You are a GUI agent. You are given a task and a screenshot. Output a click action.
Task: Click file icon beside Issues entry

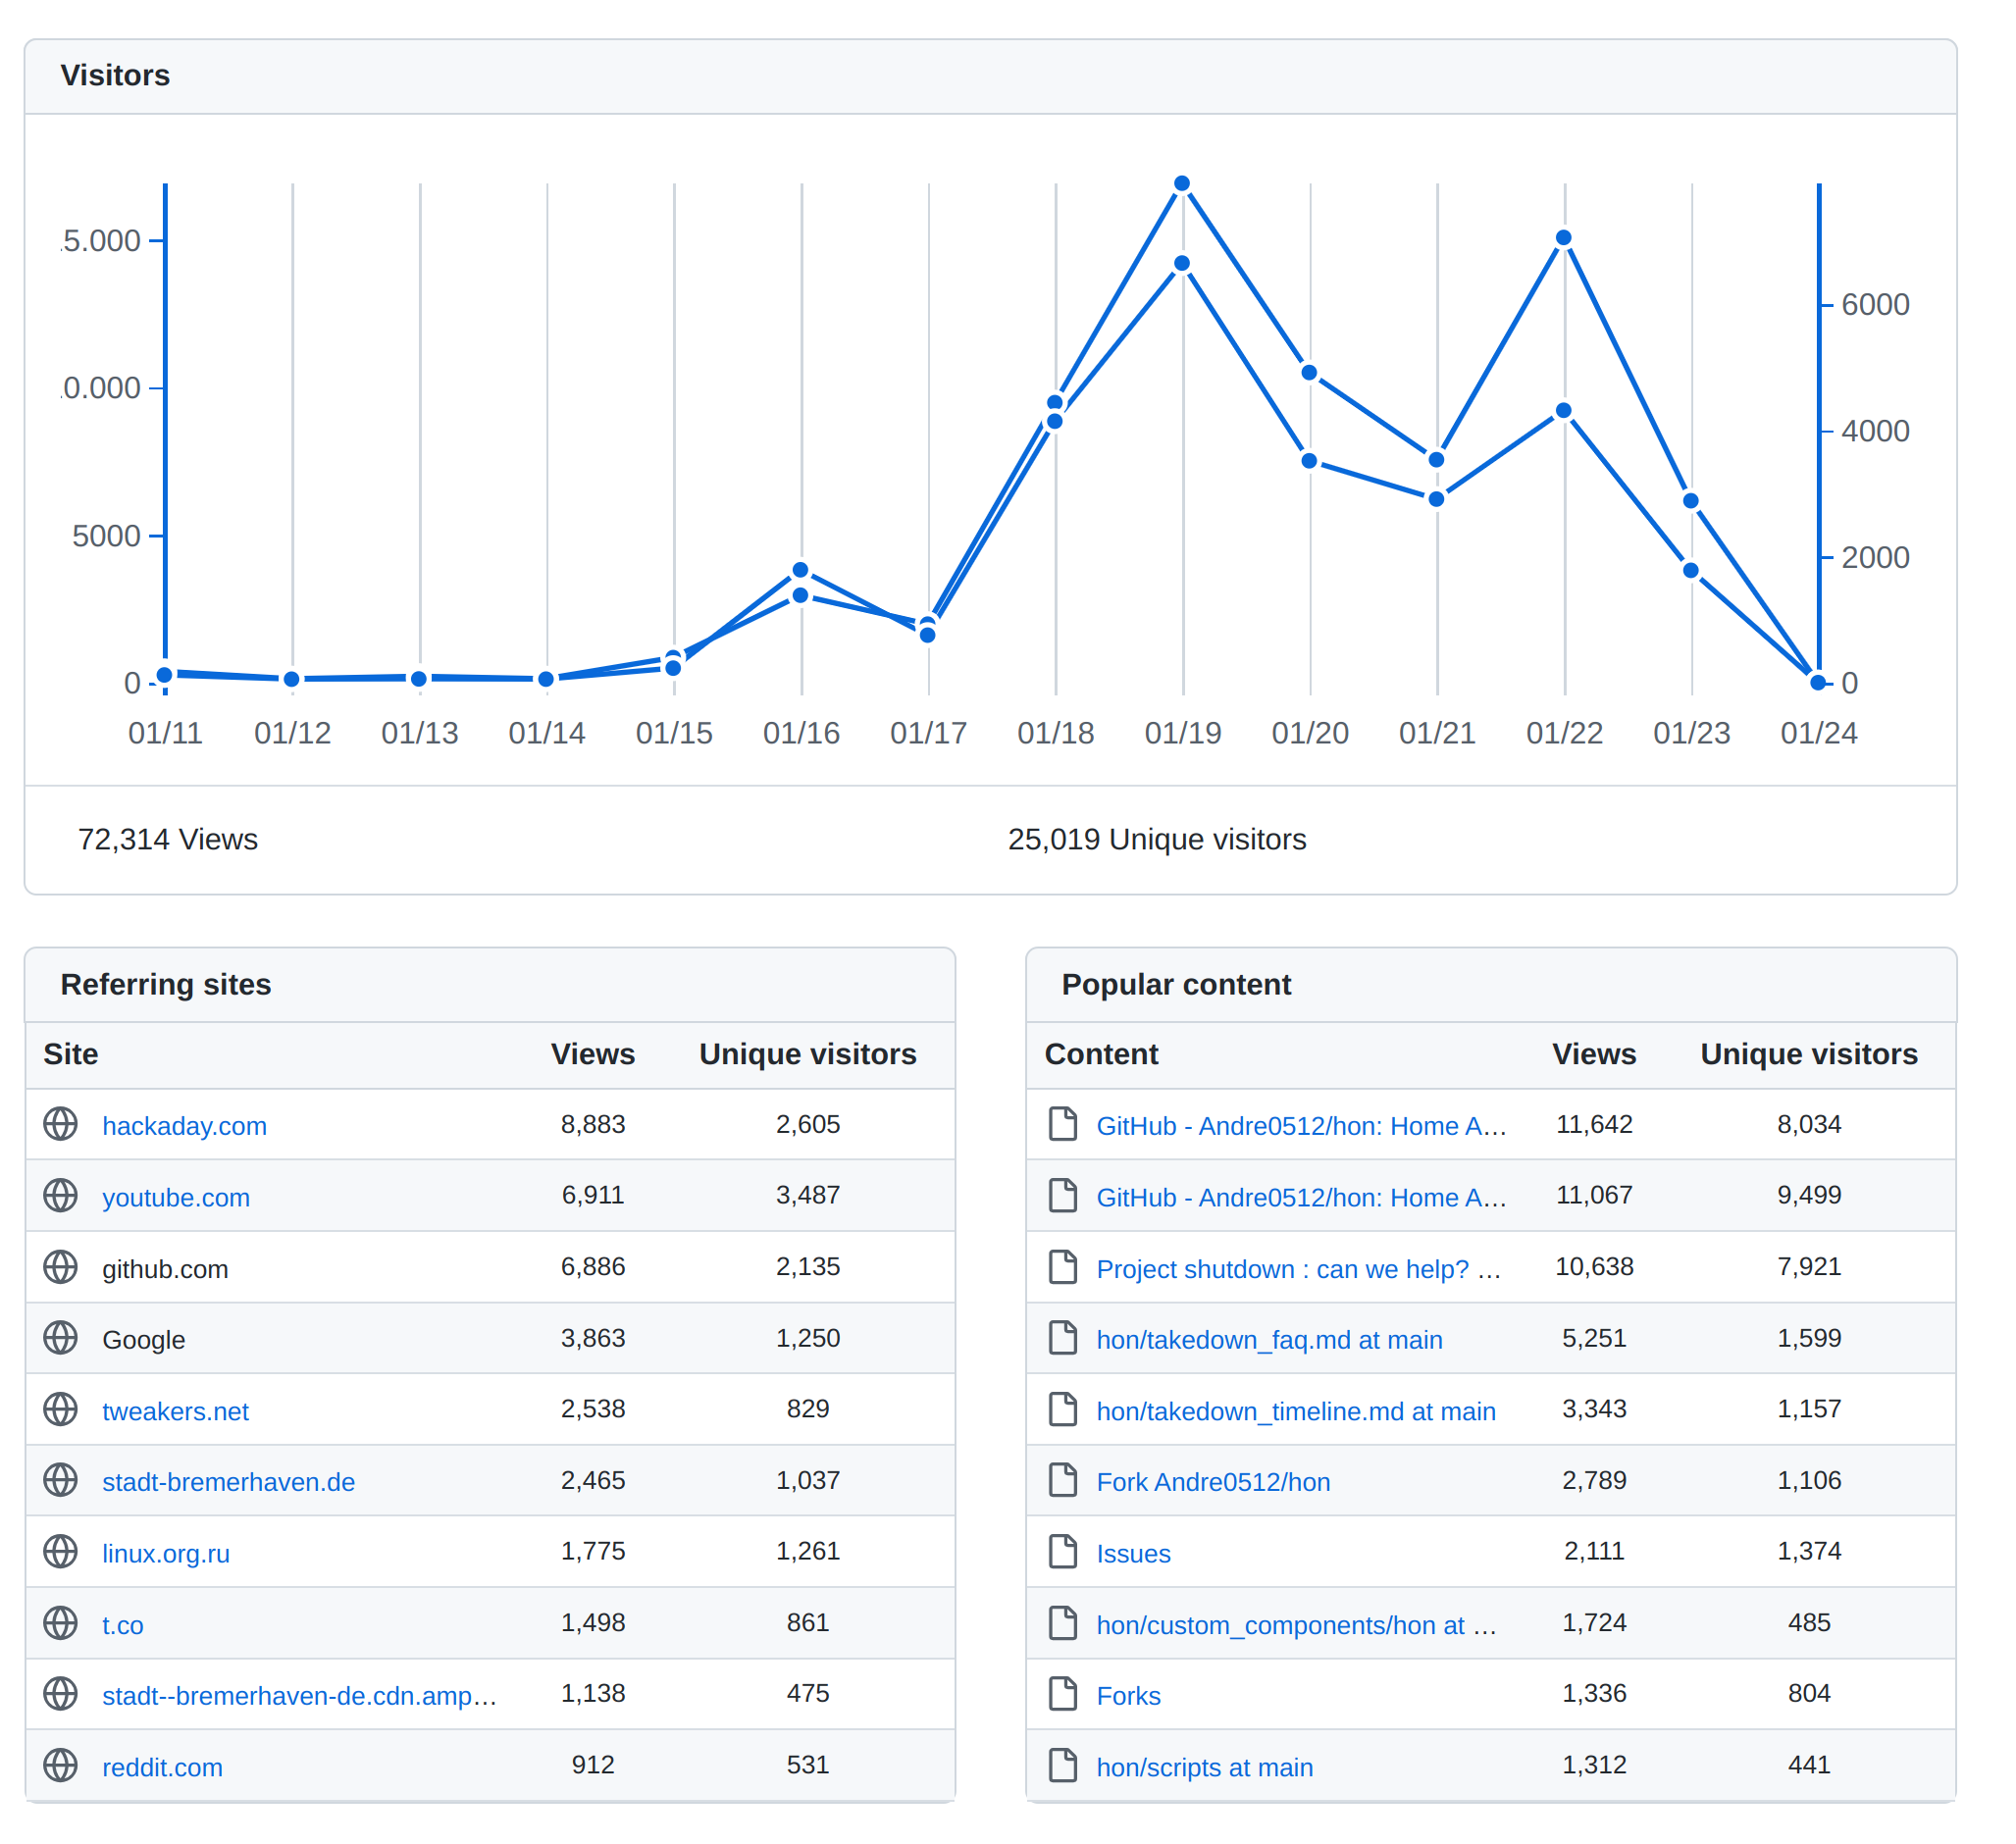[1063, 1551]
